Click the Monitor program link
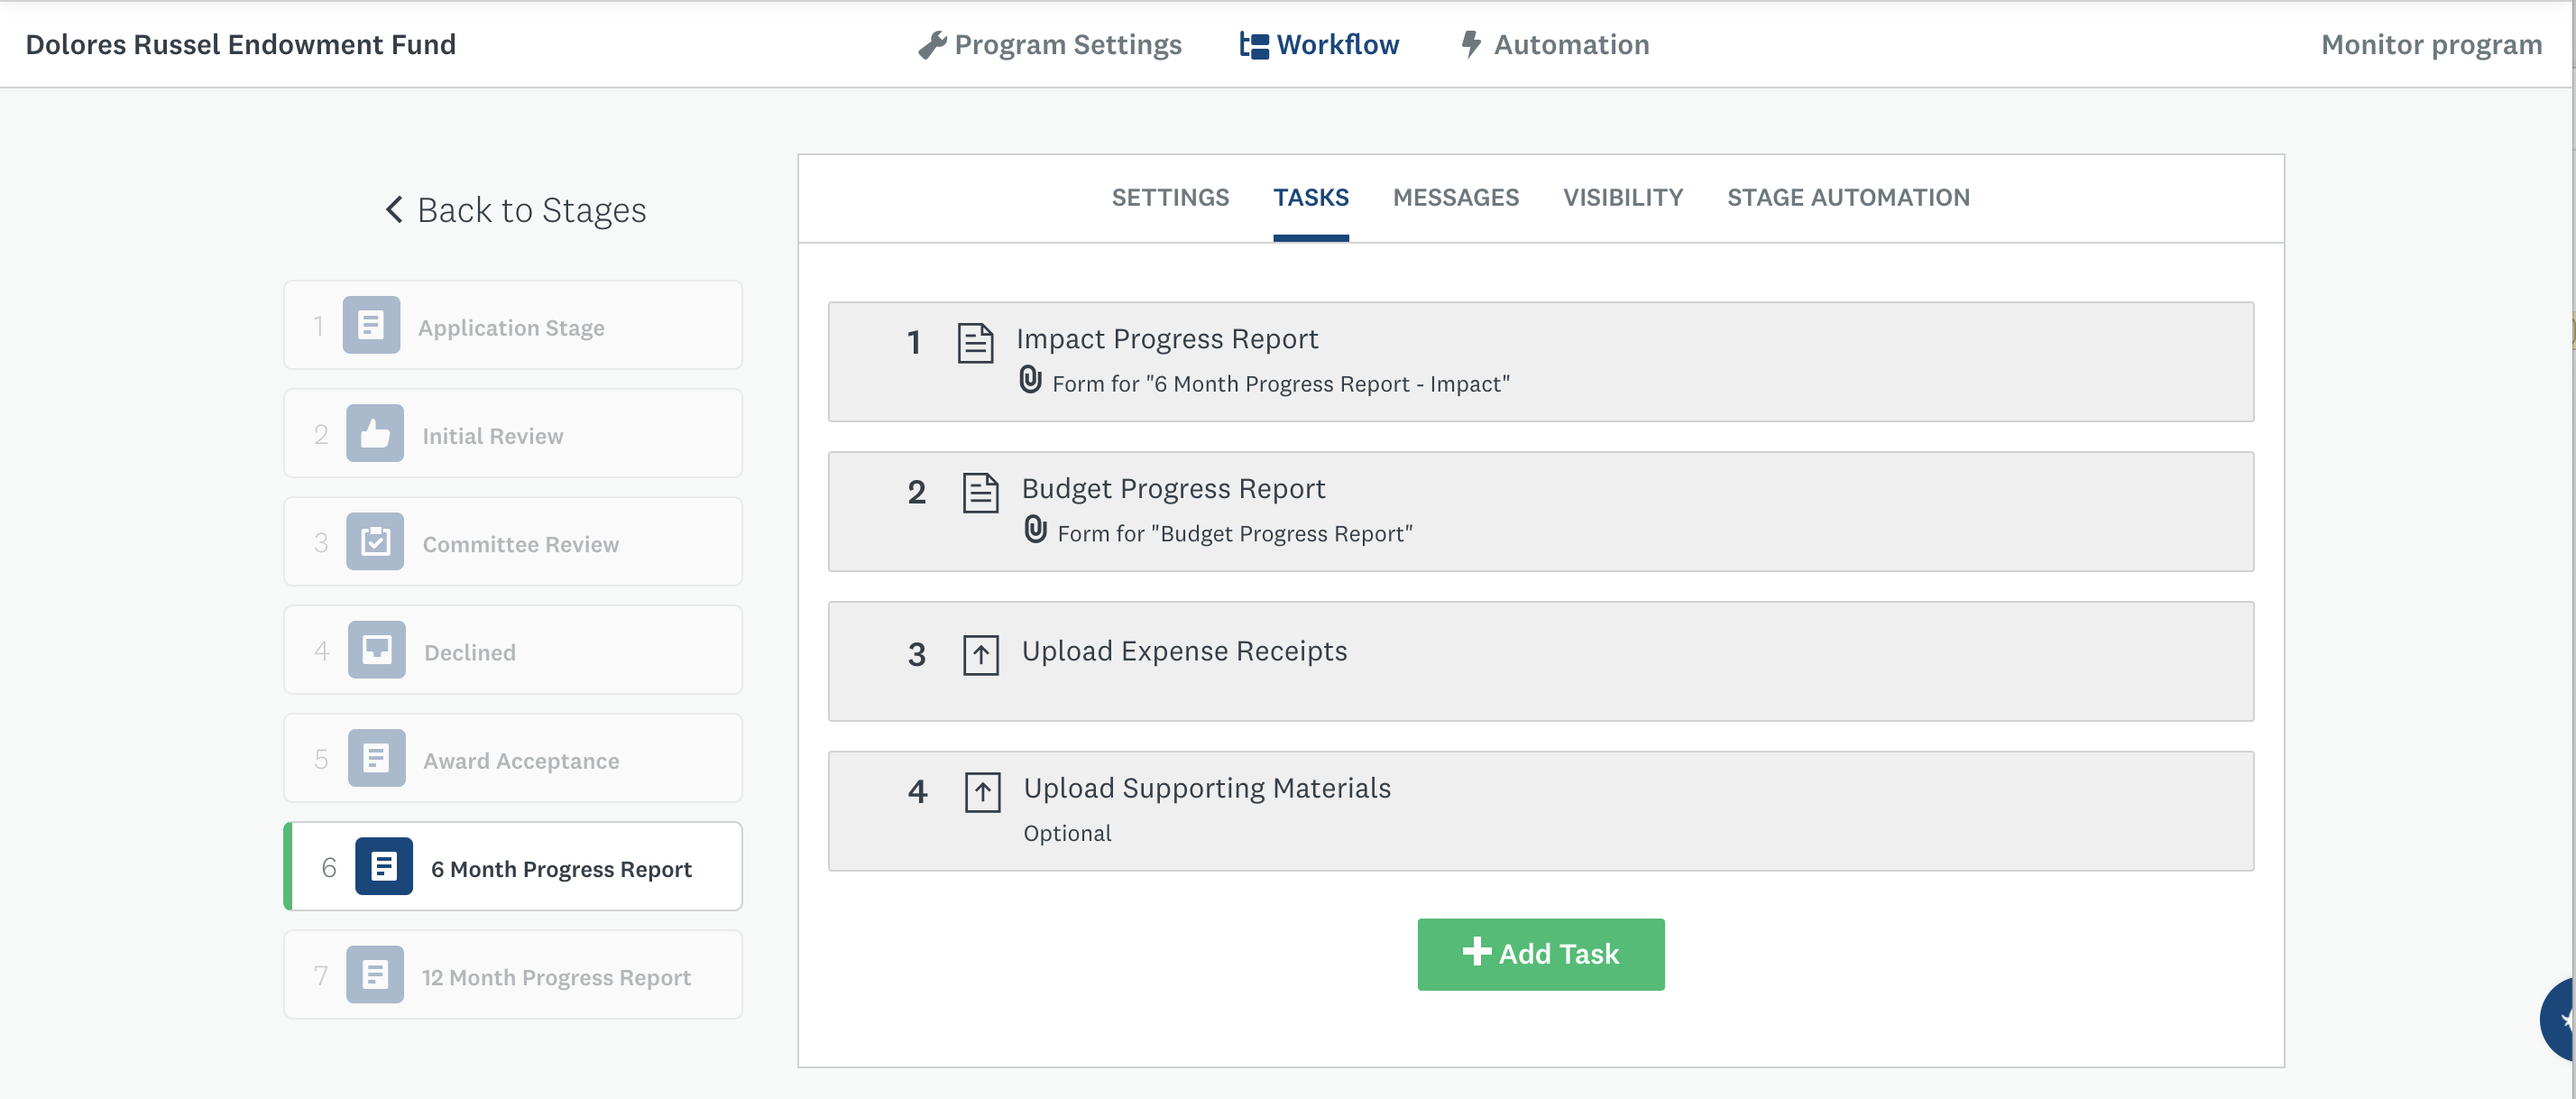Screen dimensions: 2576x1099 pos(2431,45)
